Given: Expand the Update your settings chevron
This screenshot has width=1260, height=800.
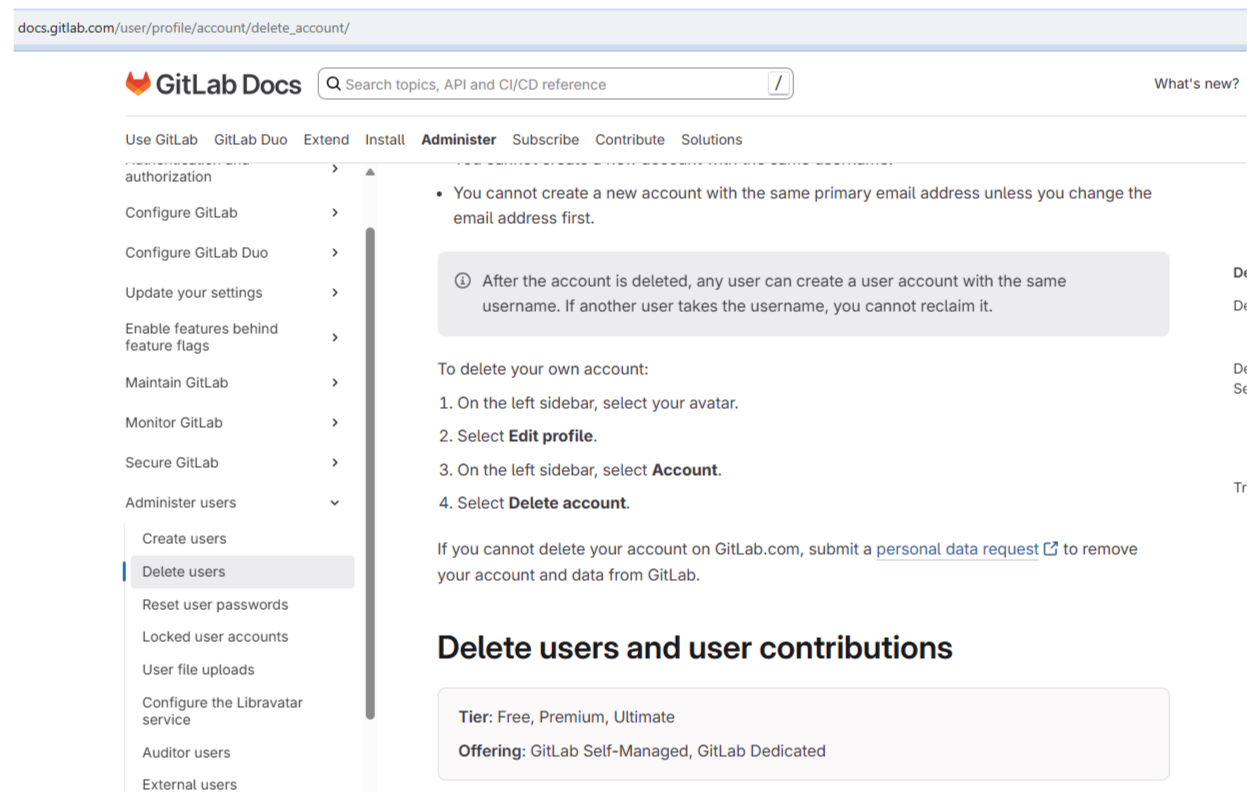Looking at the screenshot, I should [335, 293].
